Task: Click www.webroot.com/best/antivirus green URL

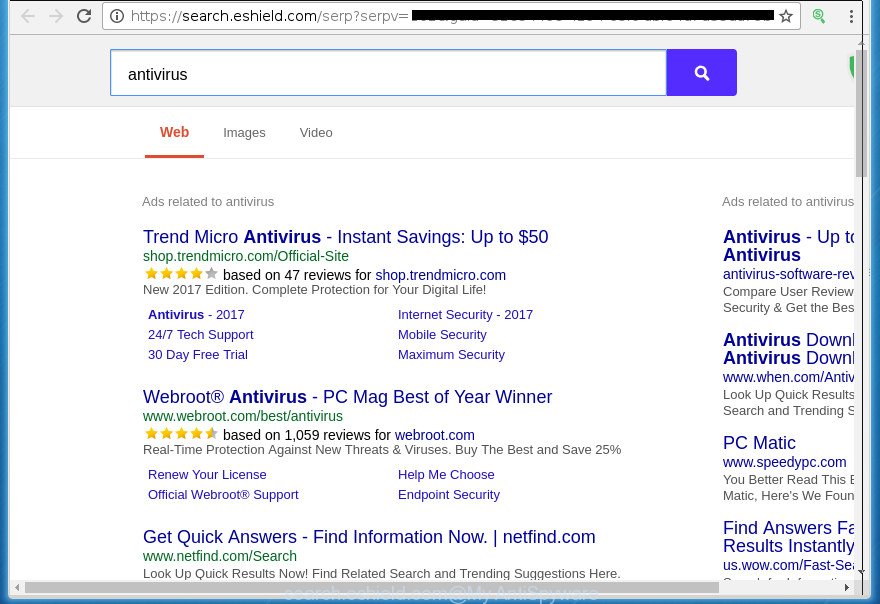Action: tap(242, 417)
